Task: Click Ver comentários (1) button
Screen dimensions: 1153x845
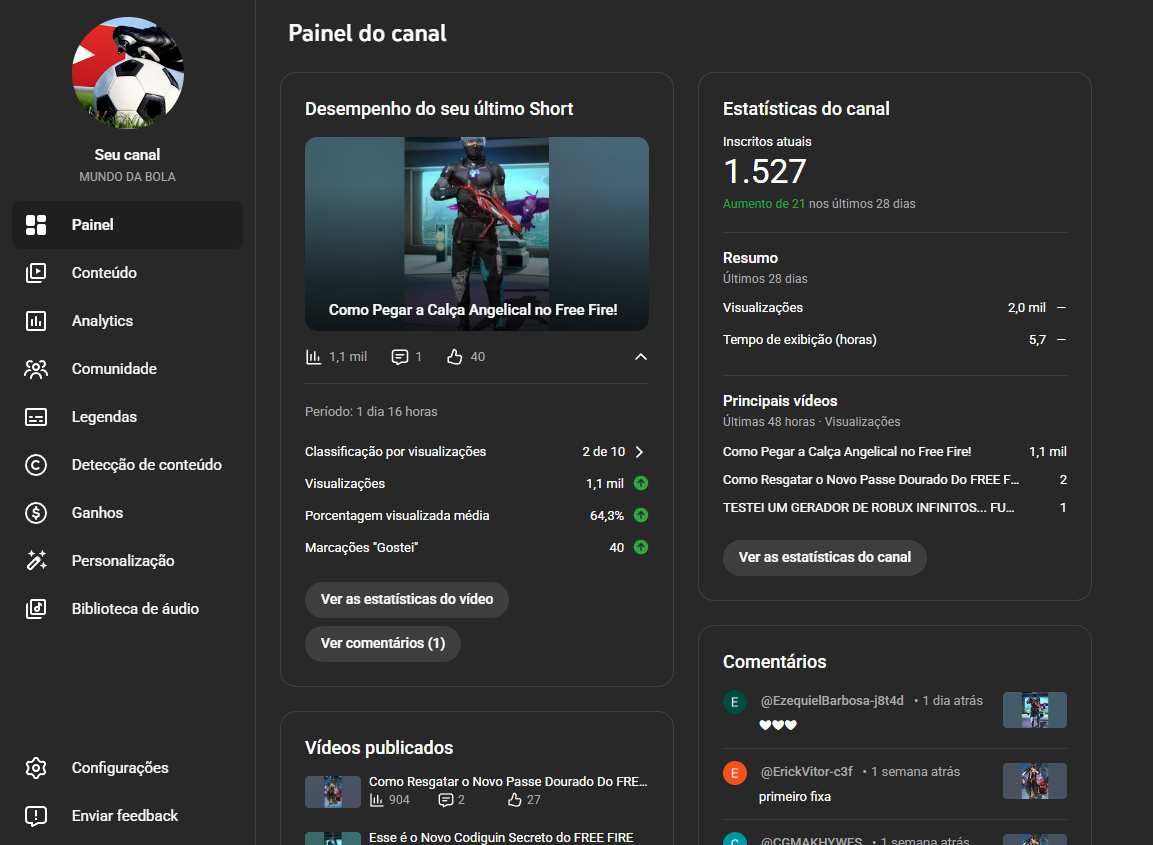Action: pos(382,643)
